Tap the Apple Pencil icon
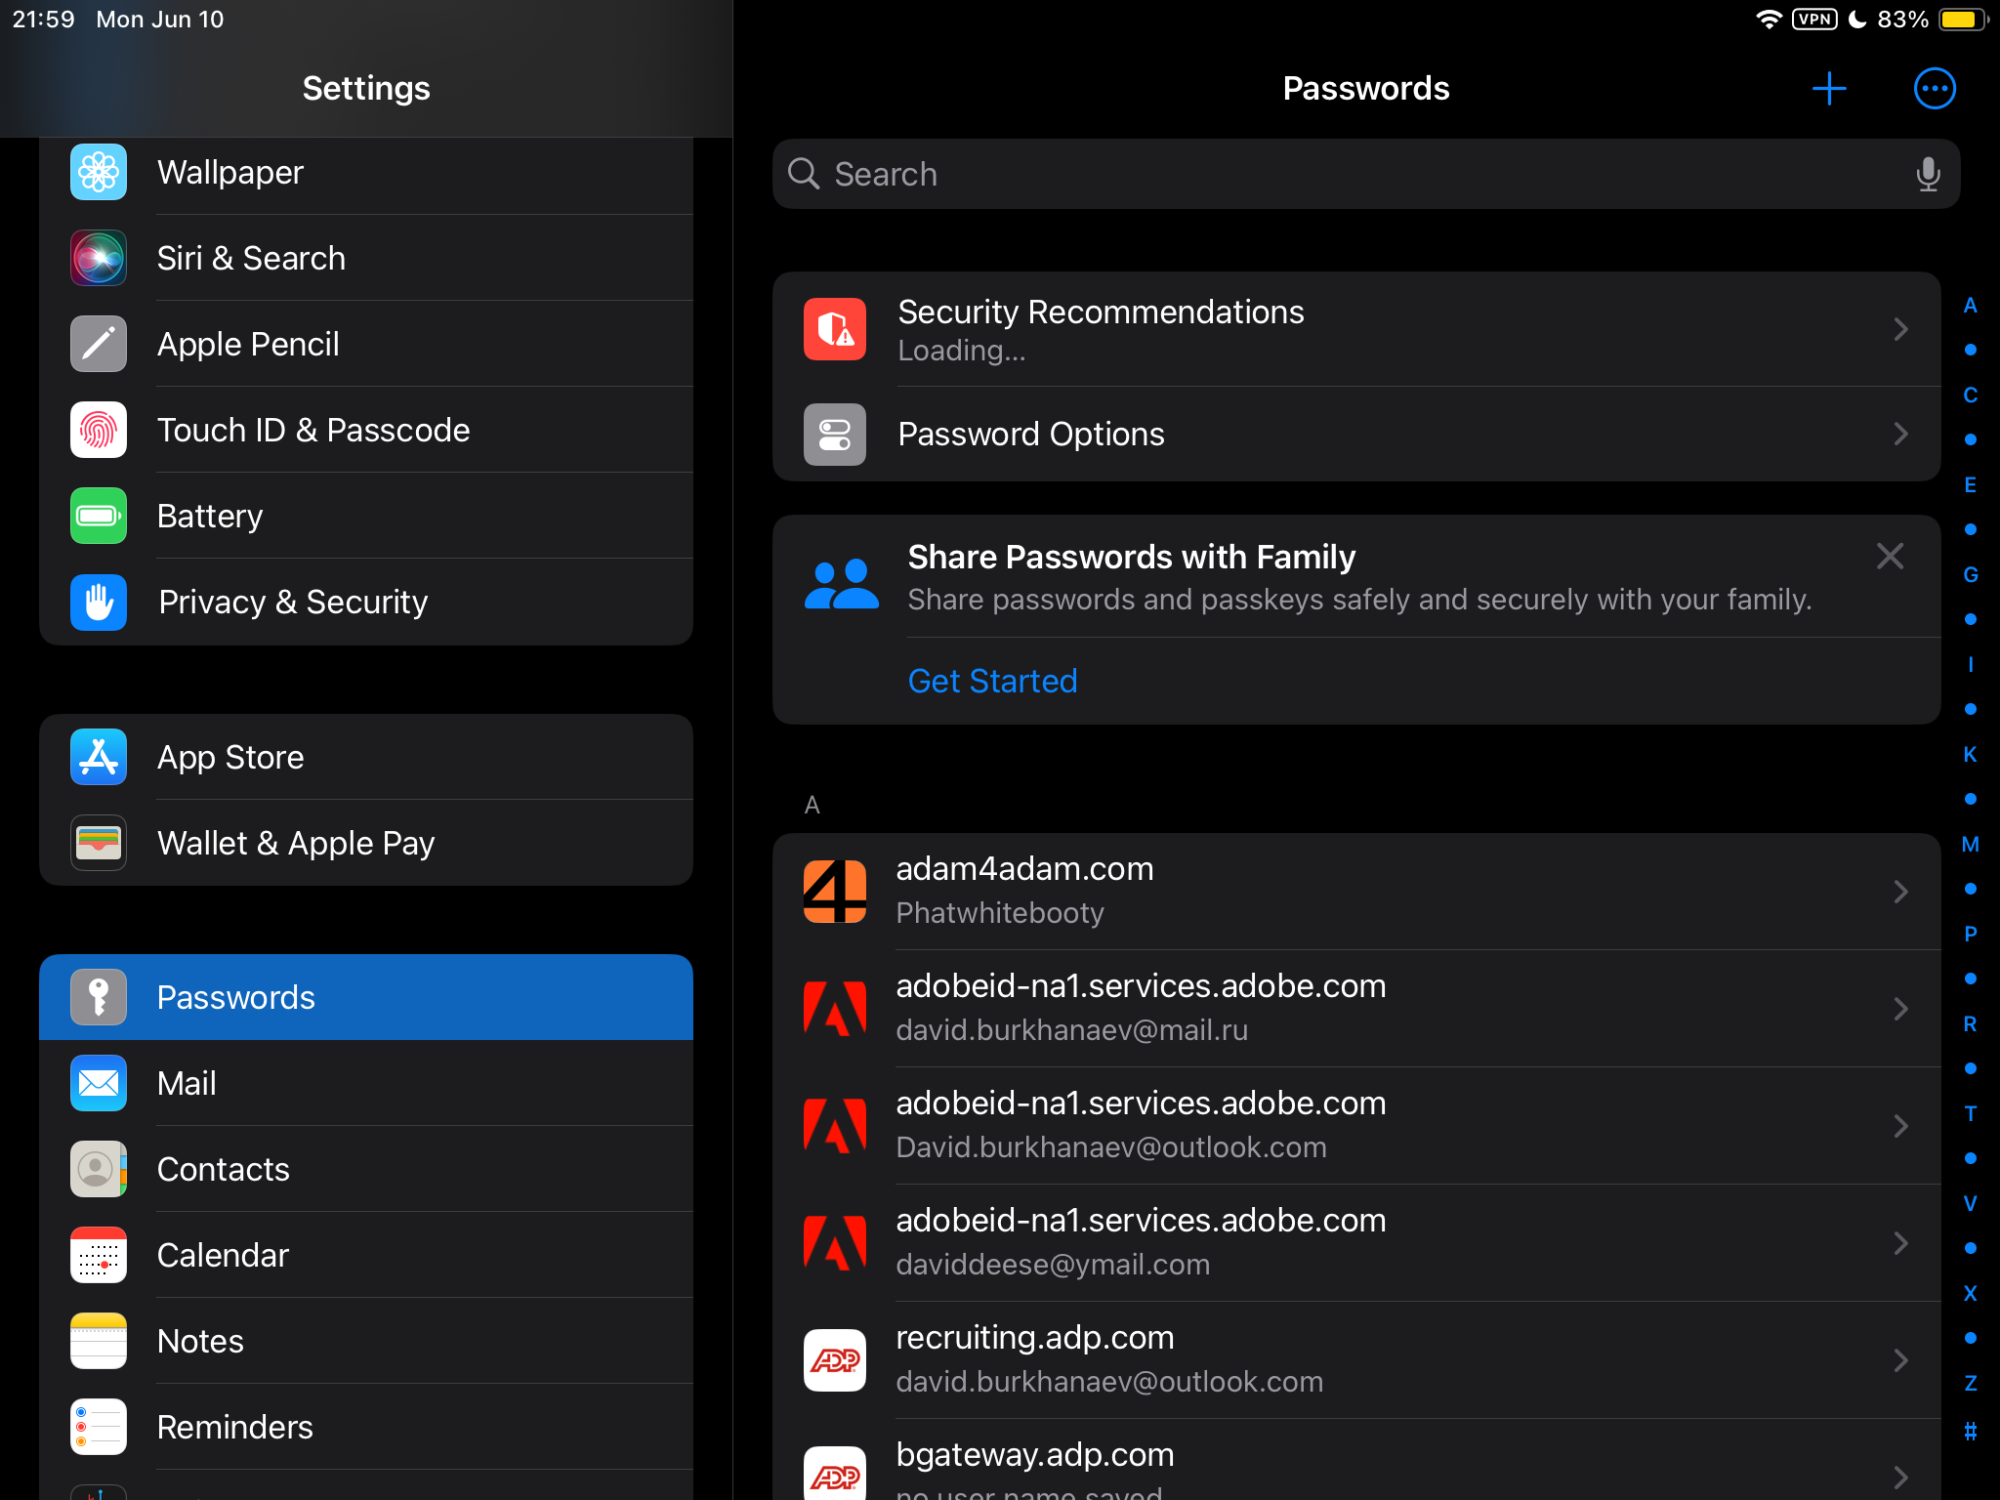 point(98,344)
